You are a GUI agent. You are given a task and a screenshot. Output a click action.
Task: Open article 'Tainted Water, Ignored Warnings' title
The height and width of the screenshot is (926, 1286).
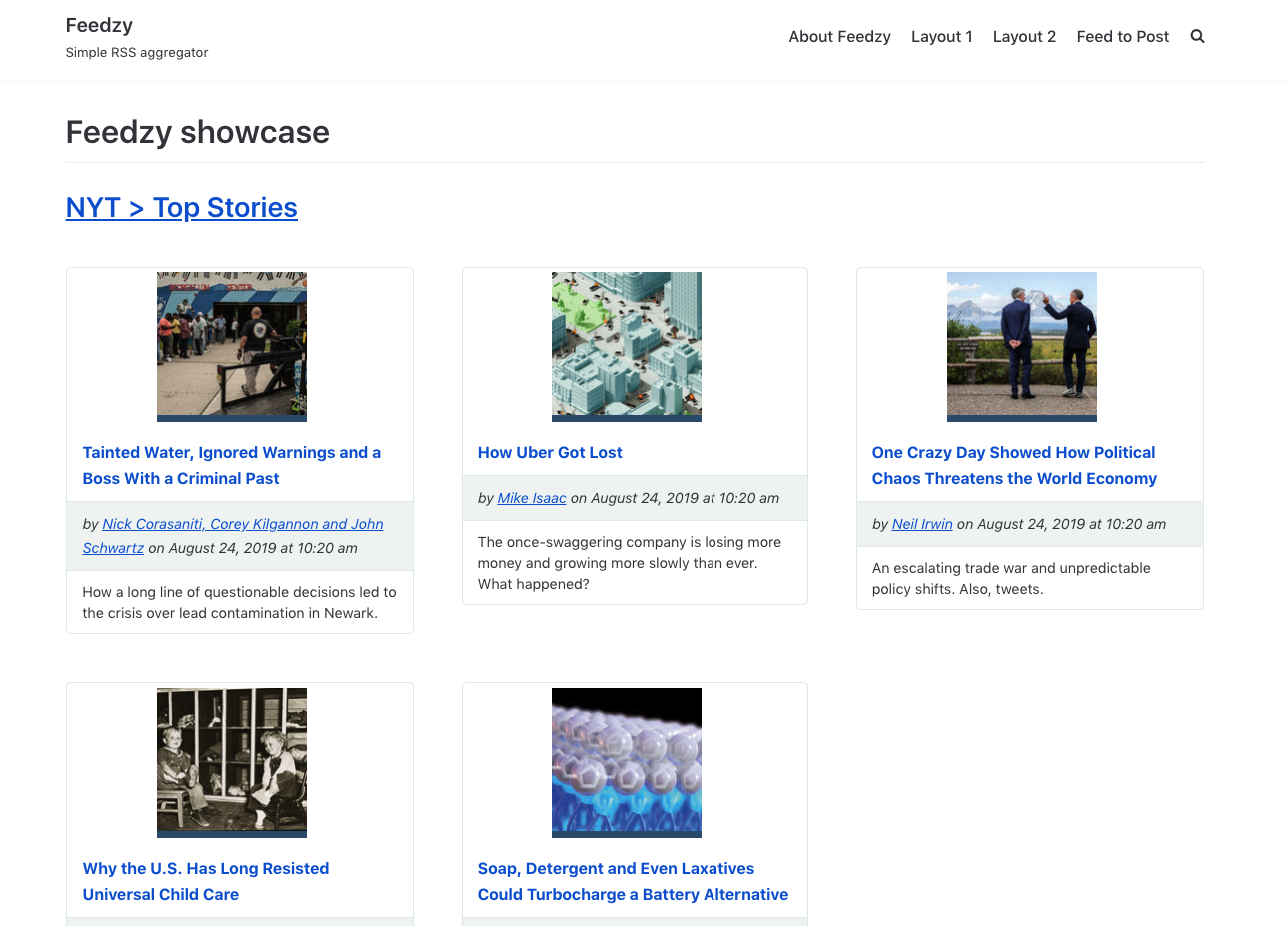point(232,465)
